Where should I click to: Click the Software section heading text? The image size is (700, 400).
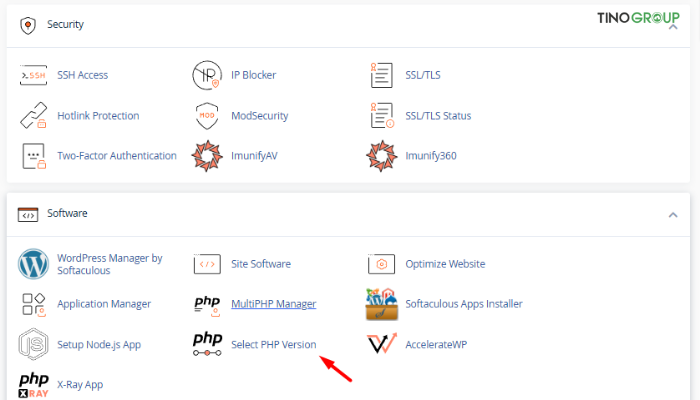tap(67, 213)
